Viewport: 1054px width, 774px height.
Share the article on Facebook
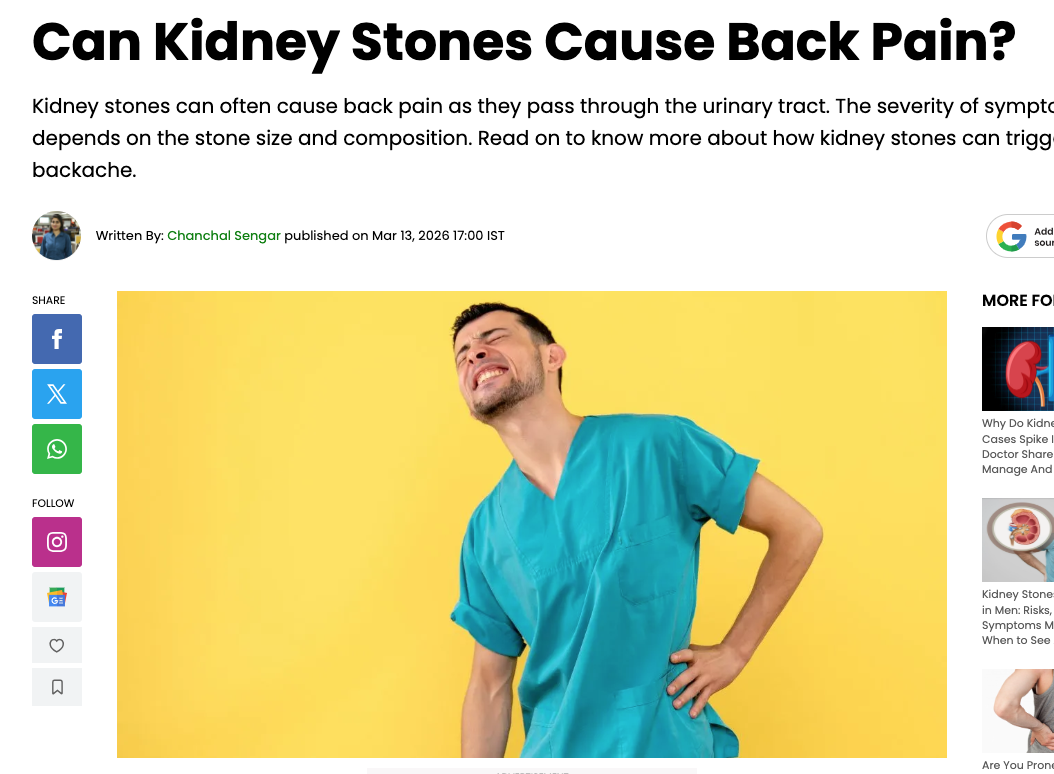[57, 339]
